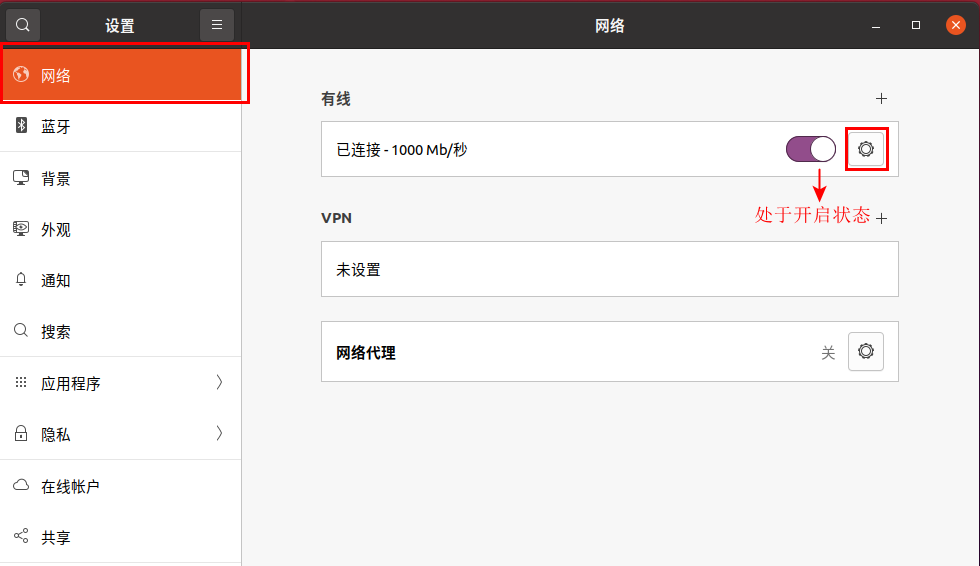
Task: Click the lock icon beside 隐私
Action: tap(21, 433)
